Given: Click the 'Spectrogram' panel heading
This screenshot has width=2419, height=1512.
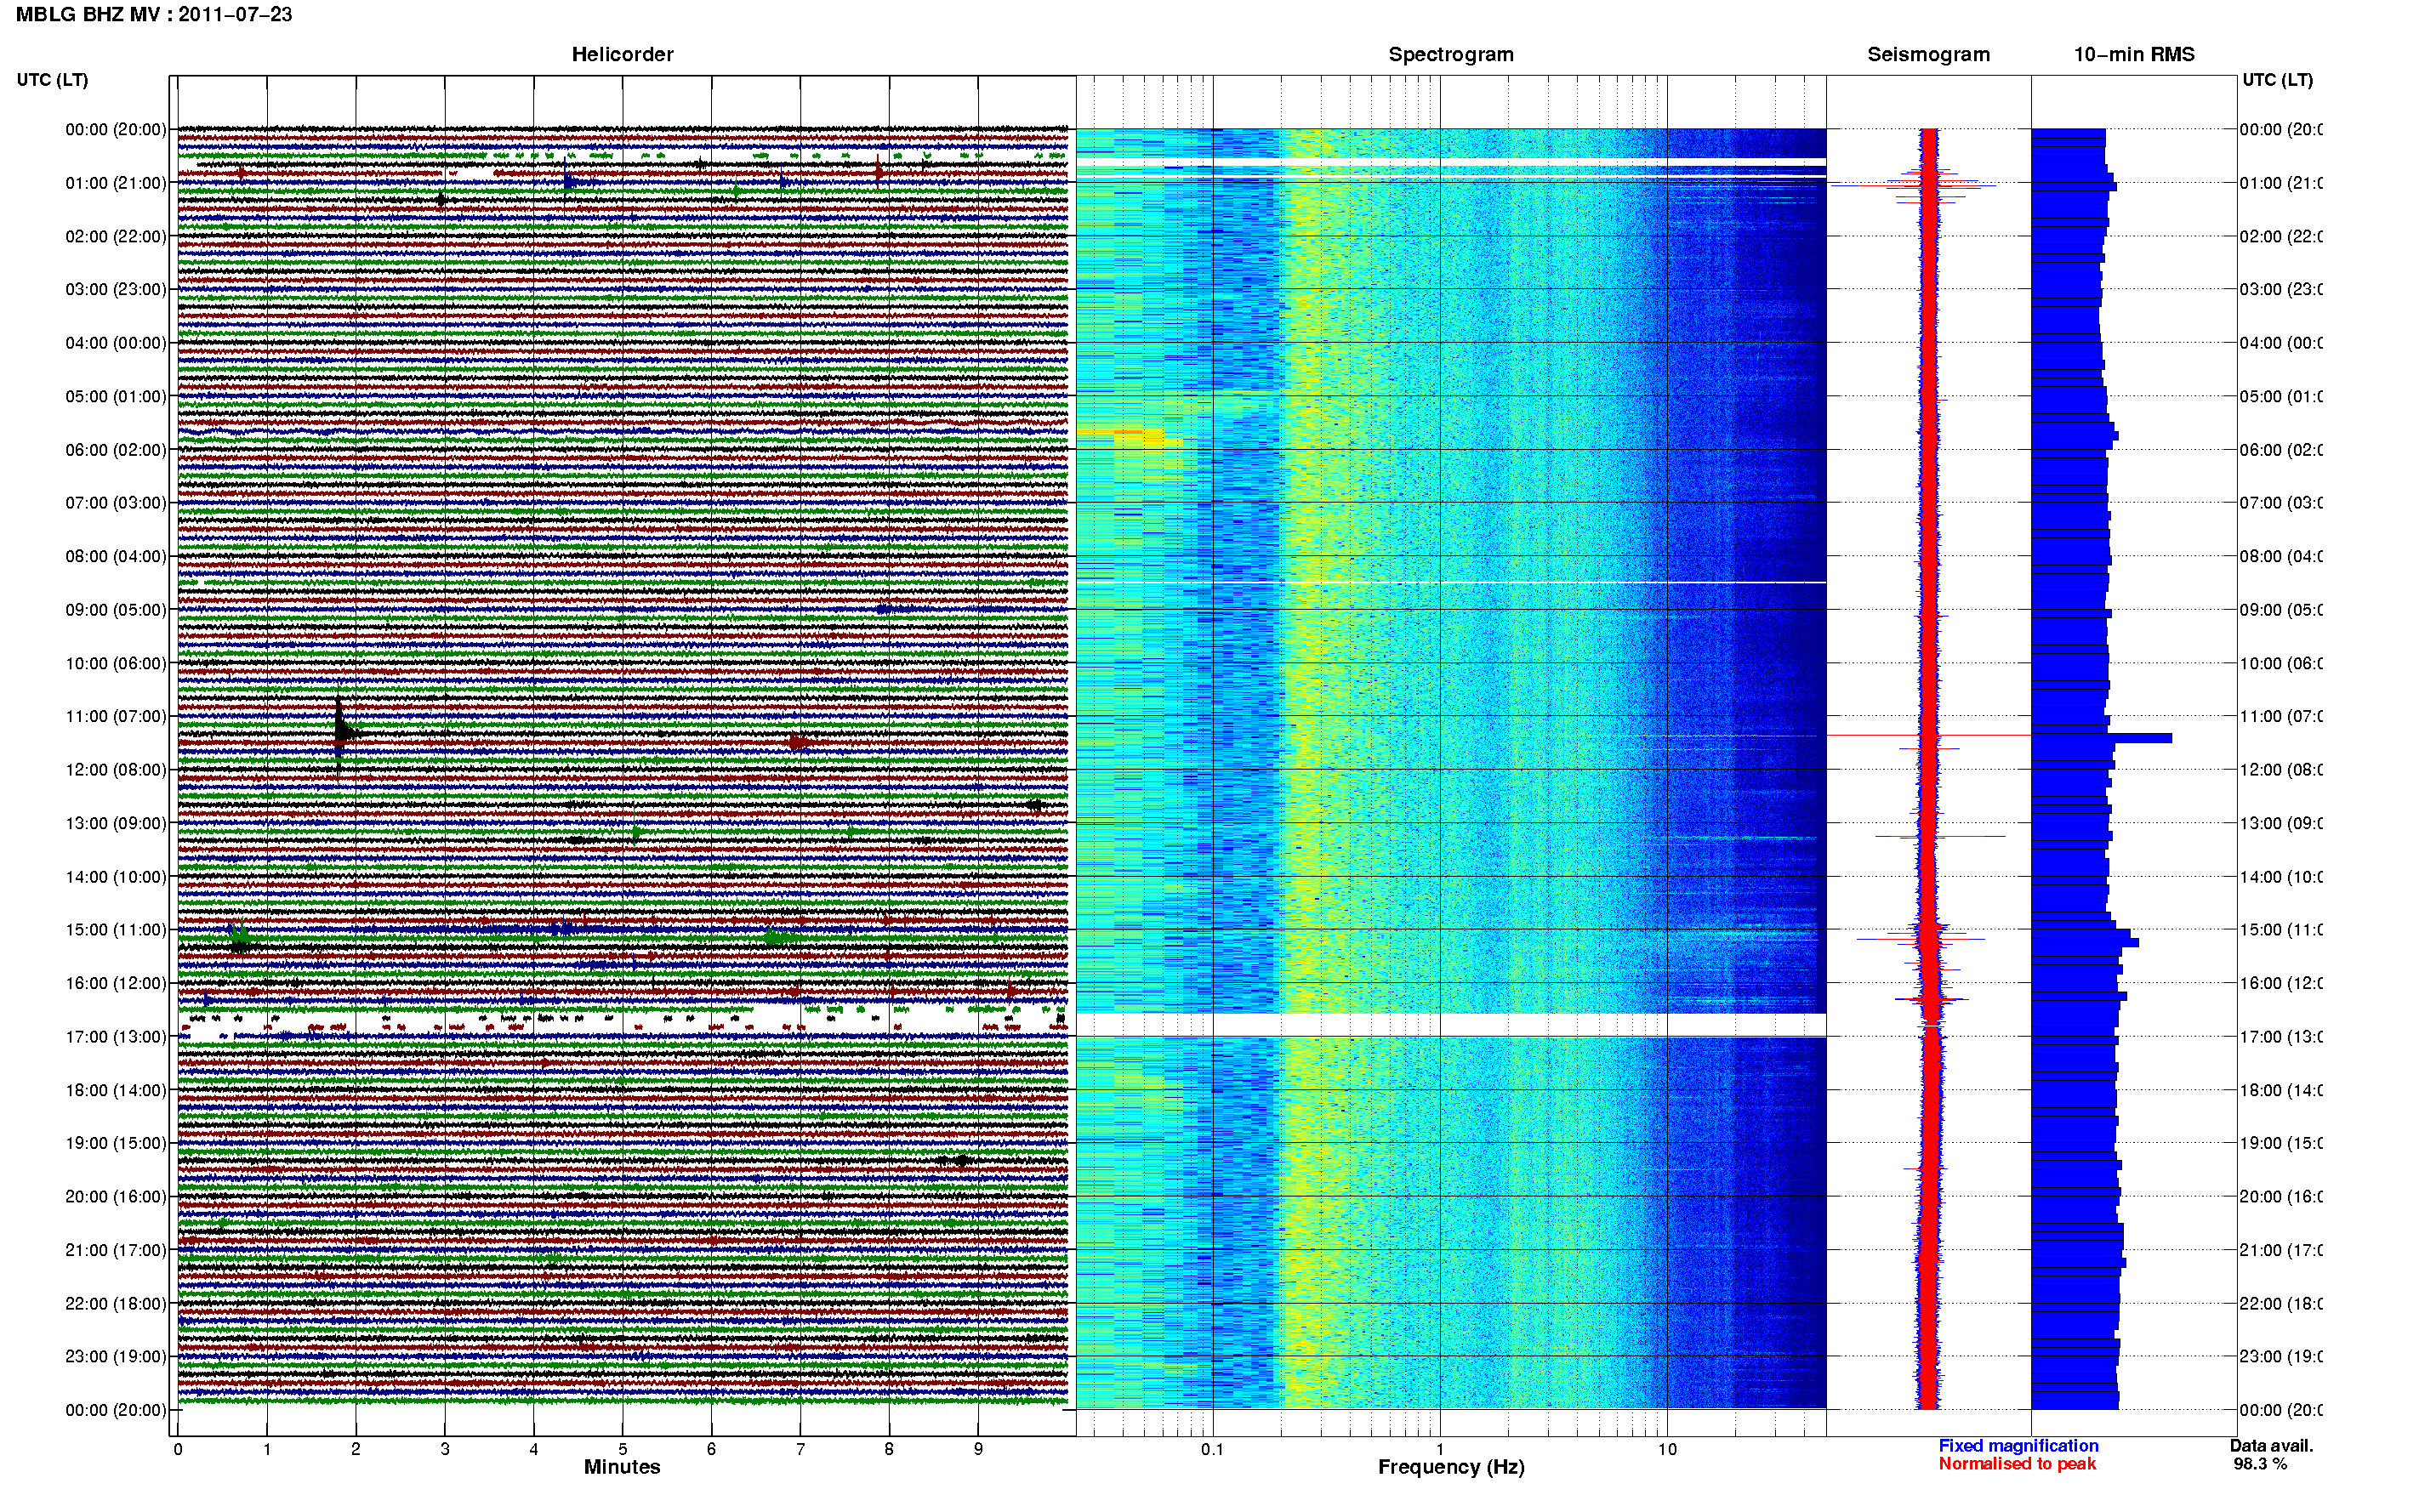Looking at the screenshot, I should [1451, 54].
